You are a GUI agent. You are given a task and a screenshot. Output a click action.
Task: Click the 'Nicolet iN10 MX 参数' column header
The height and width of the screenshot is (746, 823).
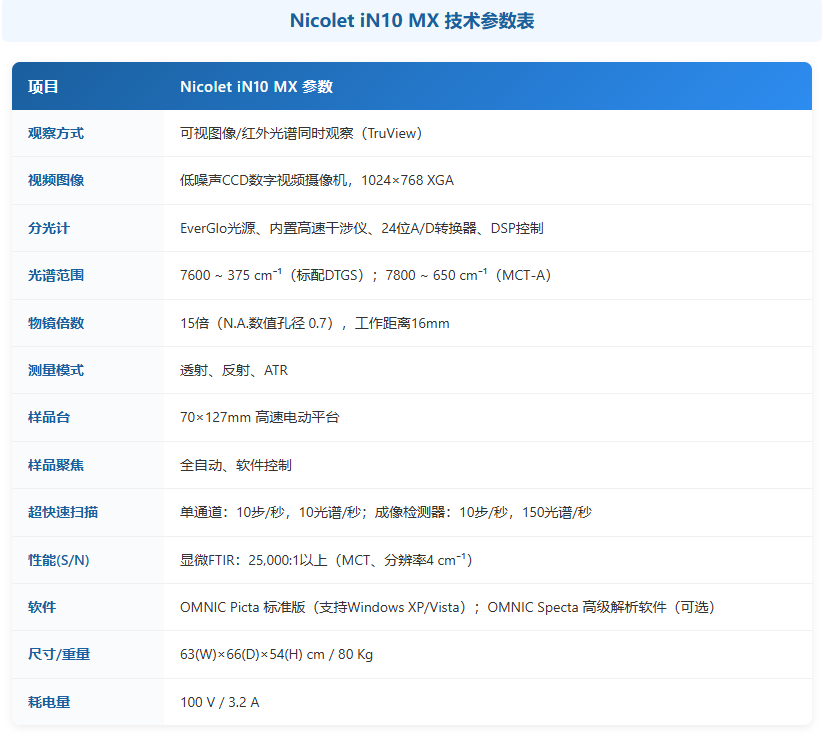coord(257,87)
